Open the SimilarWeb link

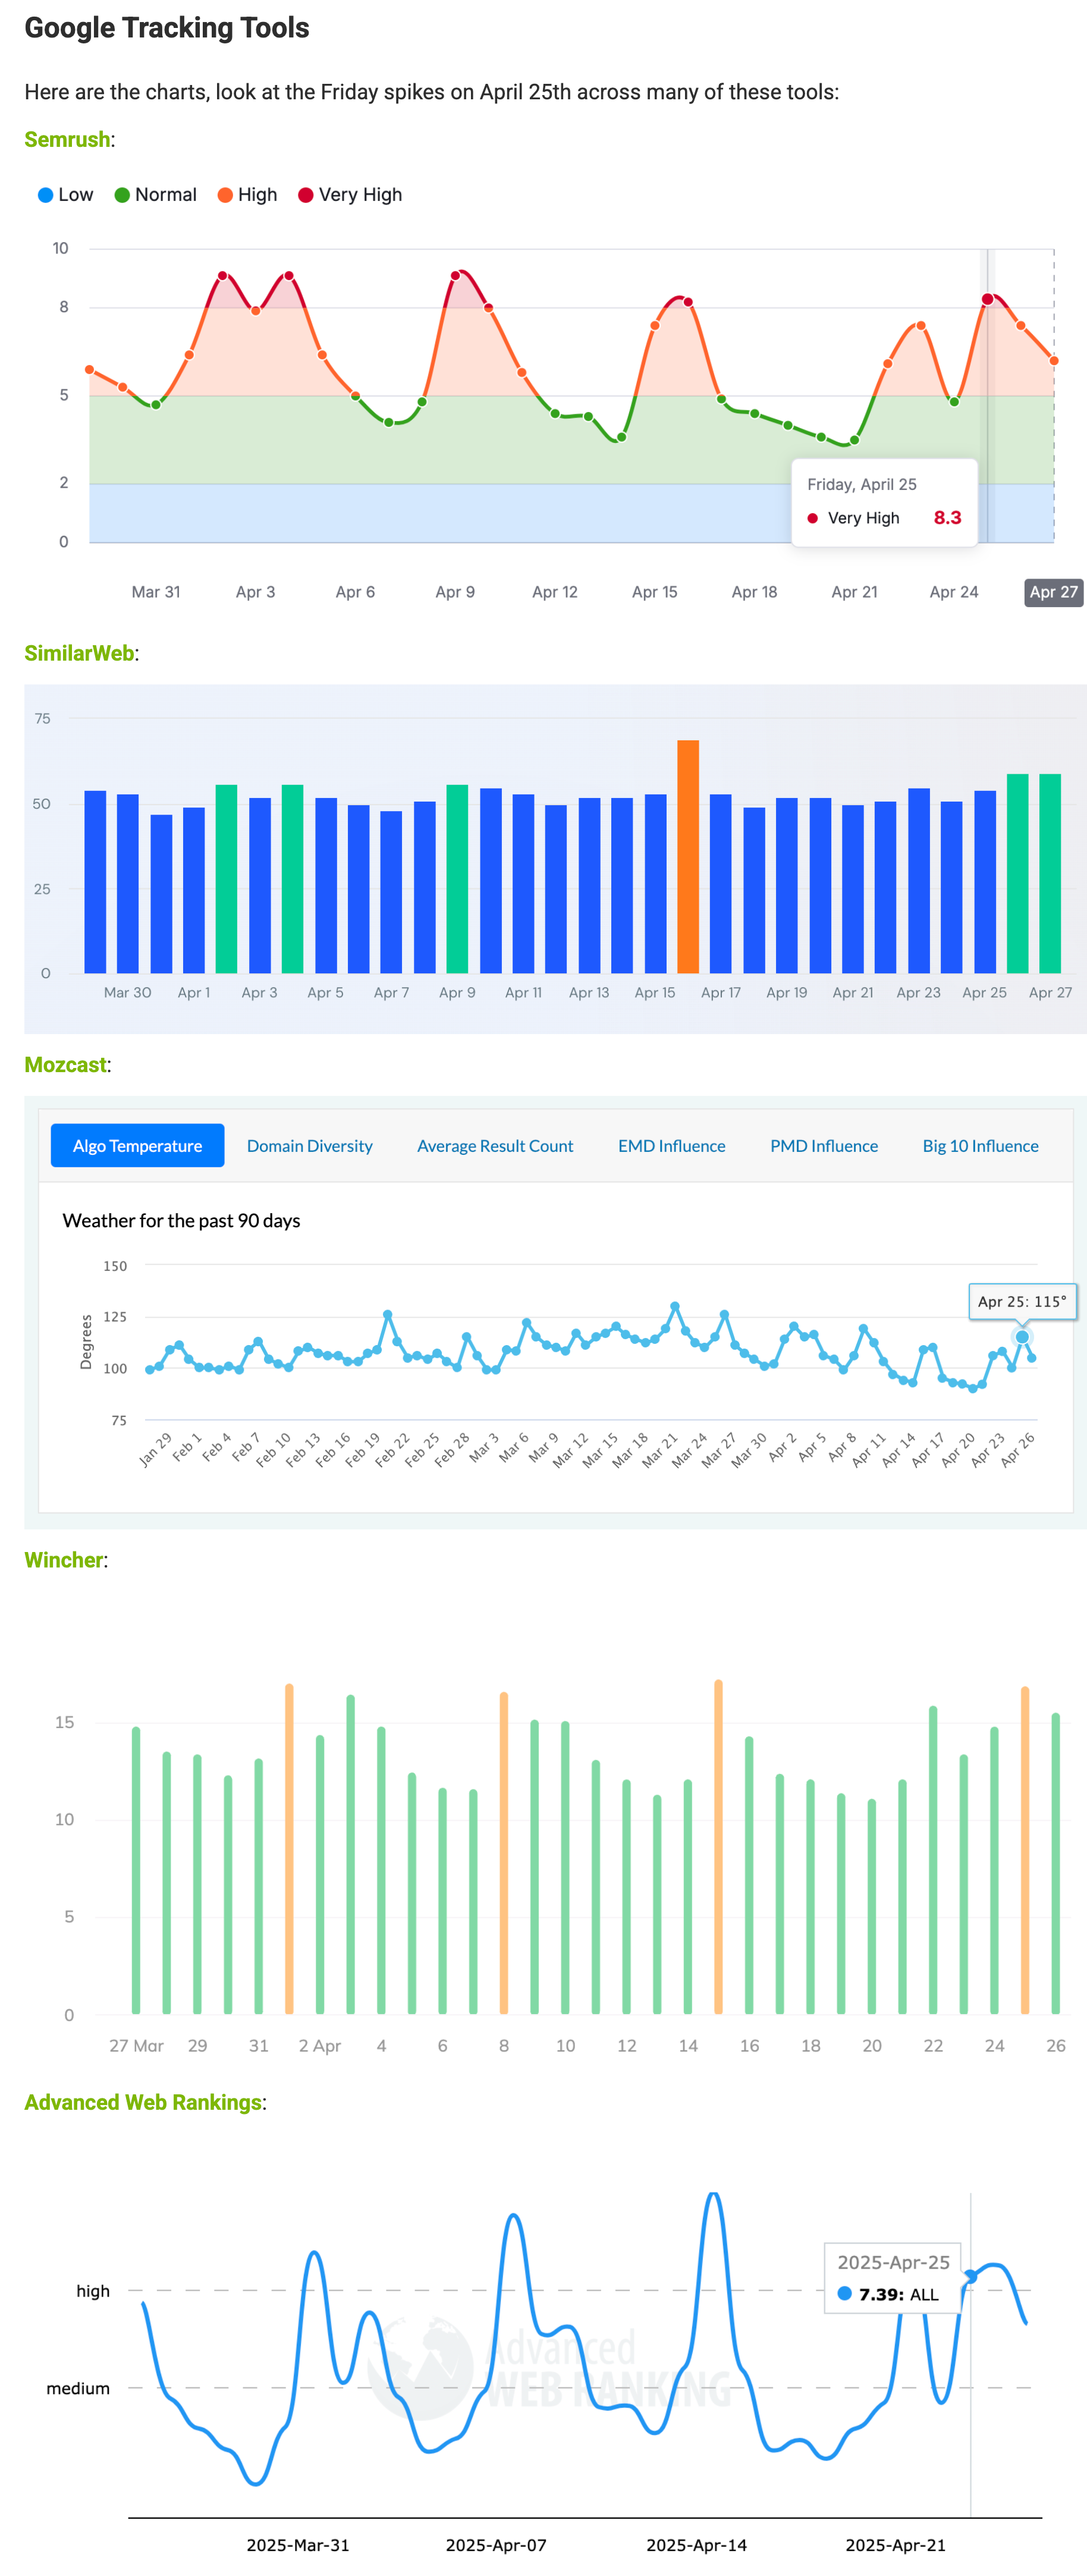click(x=79, y=653)
